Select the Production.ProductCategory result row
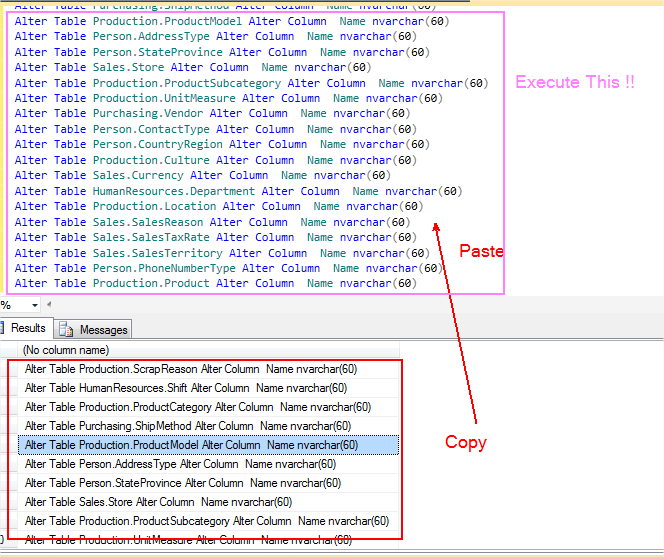The height and width of the screenshot is (557, 664). click(x=199, y=407)
